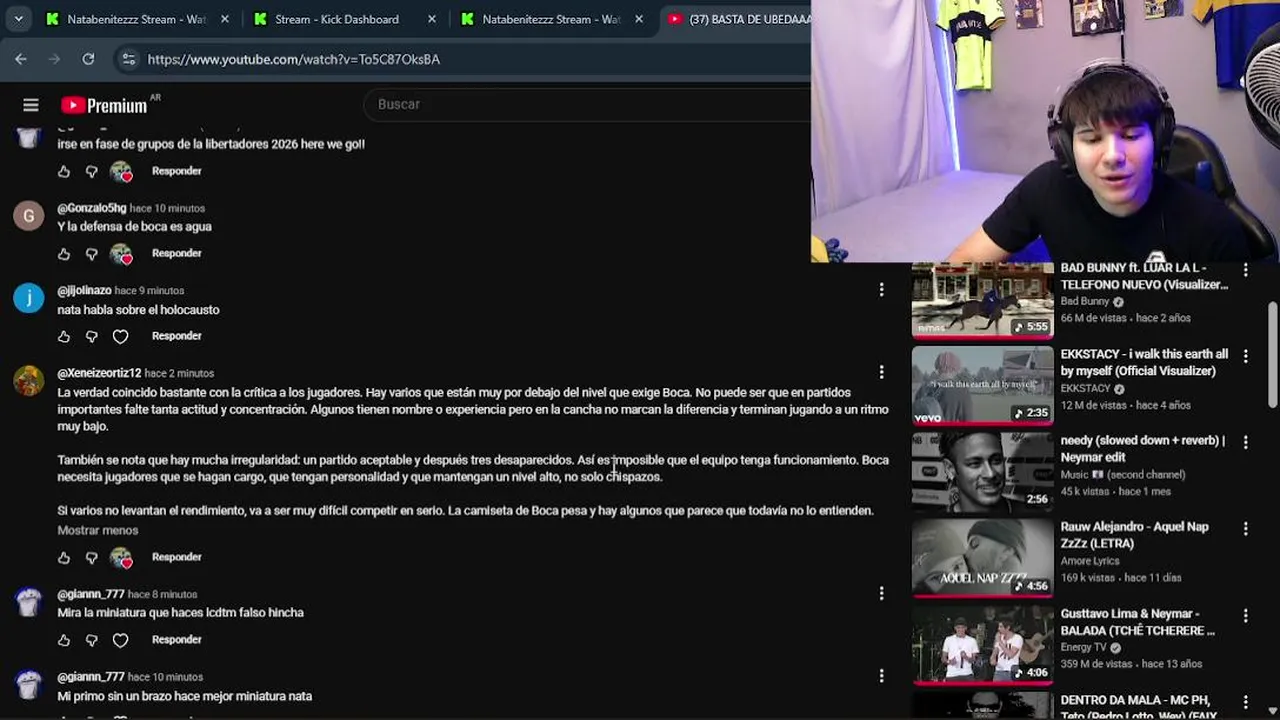Dislike the 'Mira la miniatura' comment
Viewport: 1280px width, 720px height.
(92, 641)
